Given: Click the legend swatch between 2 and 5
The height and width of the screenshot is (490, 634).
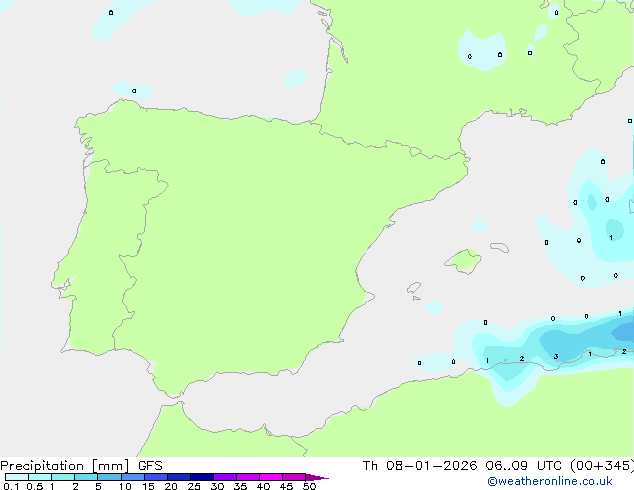Looking at the screenshot, I should coord(86,477).
